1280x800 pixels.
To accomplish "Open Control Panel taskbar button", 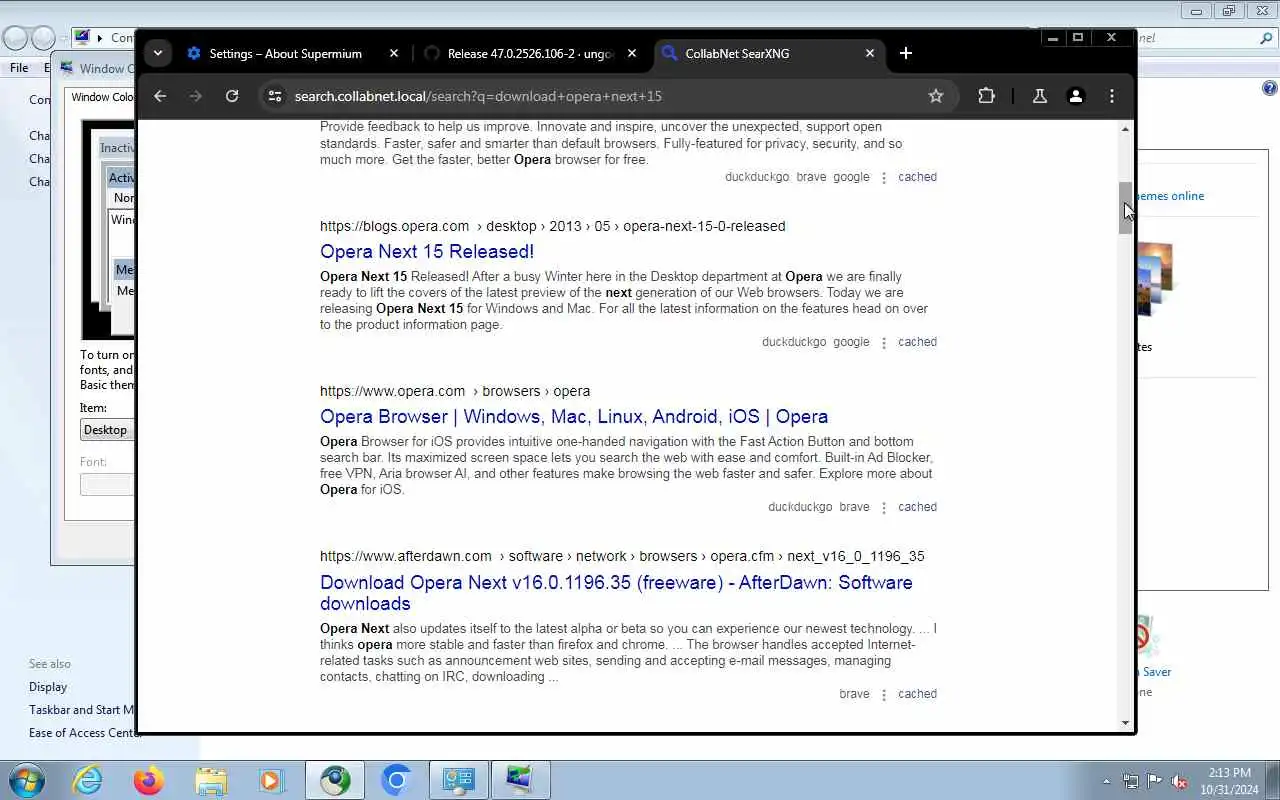I will click(459, 780).
